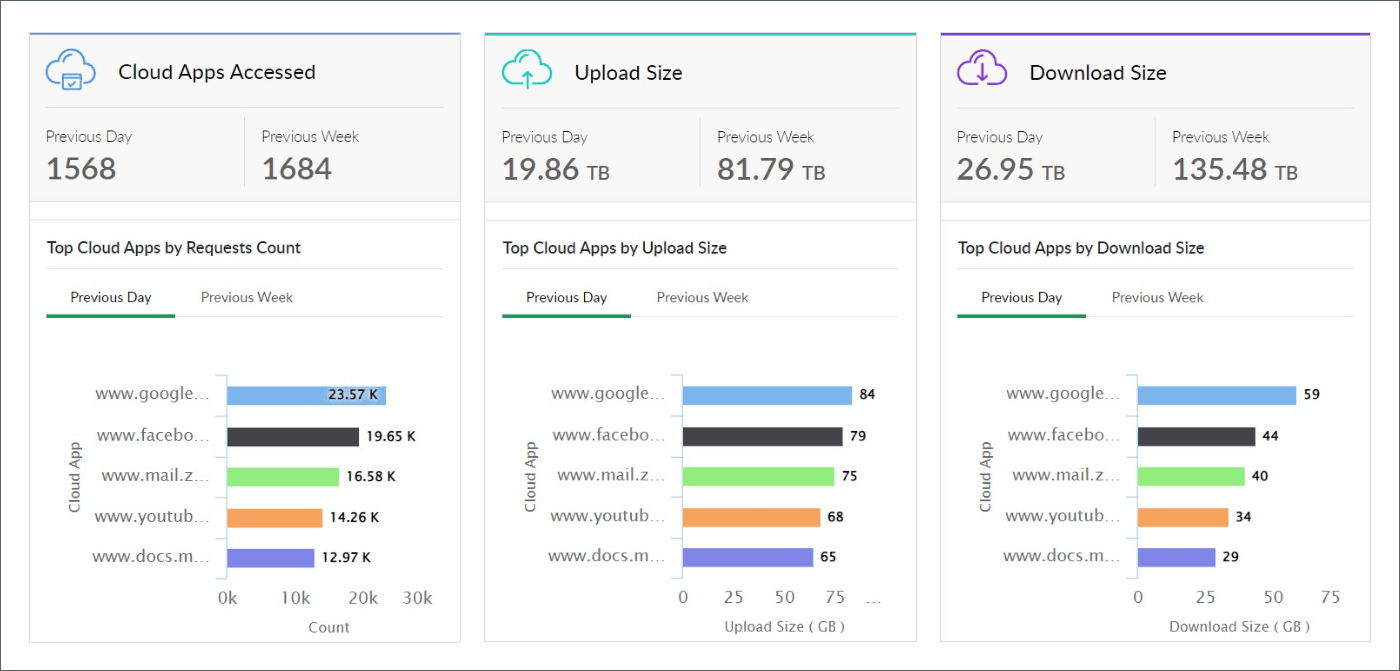The width and height of the screenshot is (1400, 671).
Task: Select Previous Day tab under Requests Count chart
Action: [x=110, y=297]
